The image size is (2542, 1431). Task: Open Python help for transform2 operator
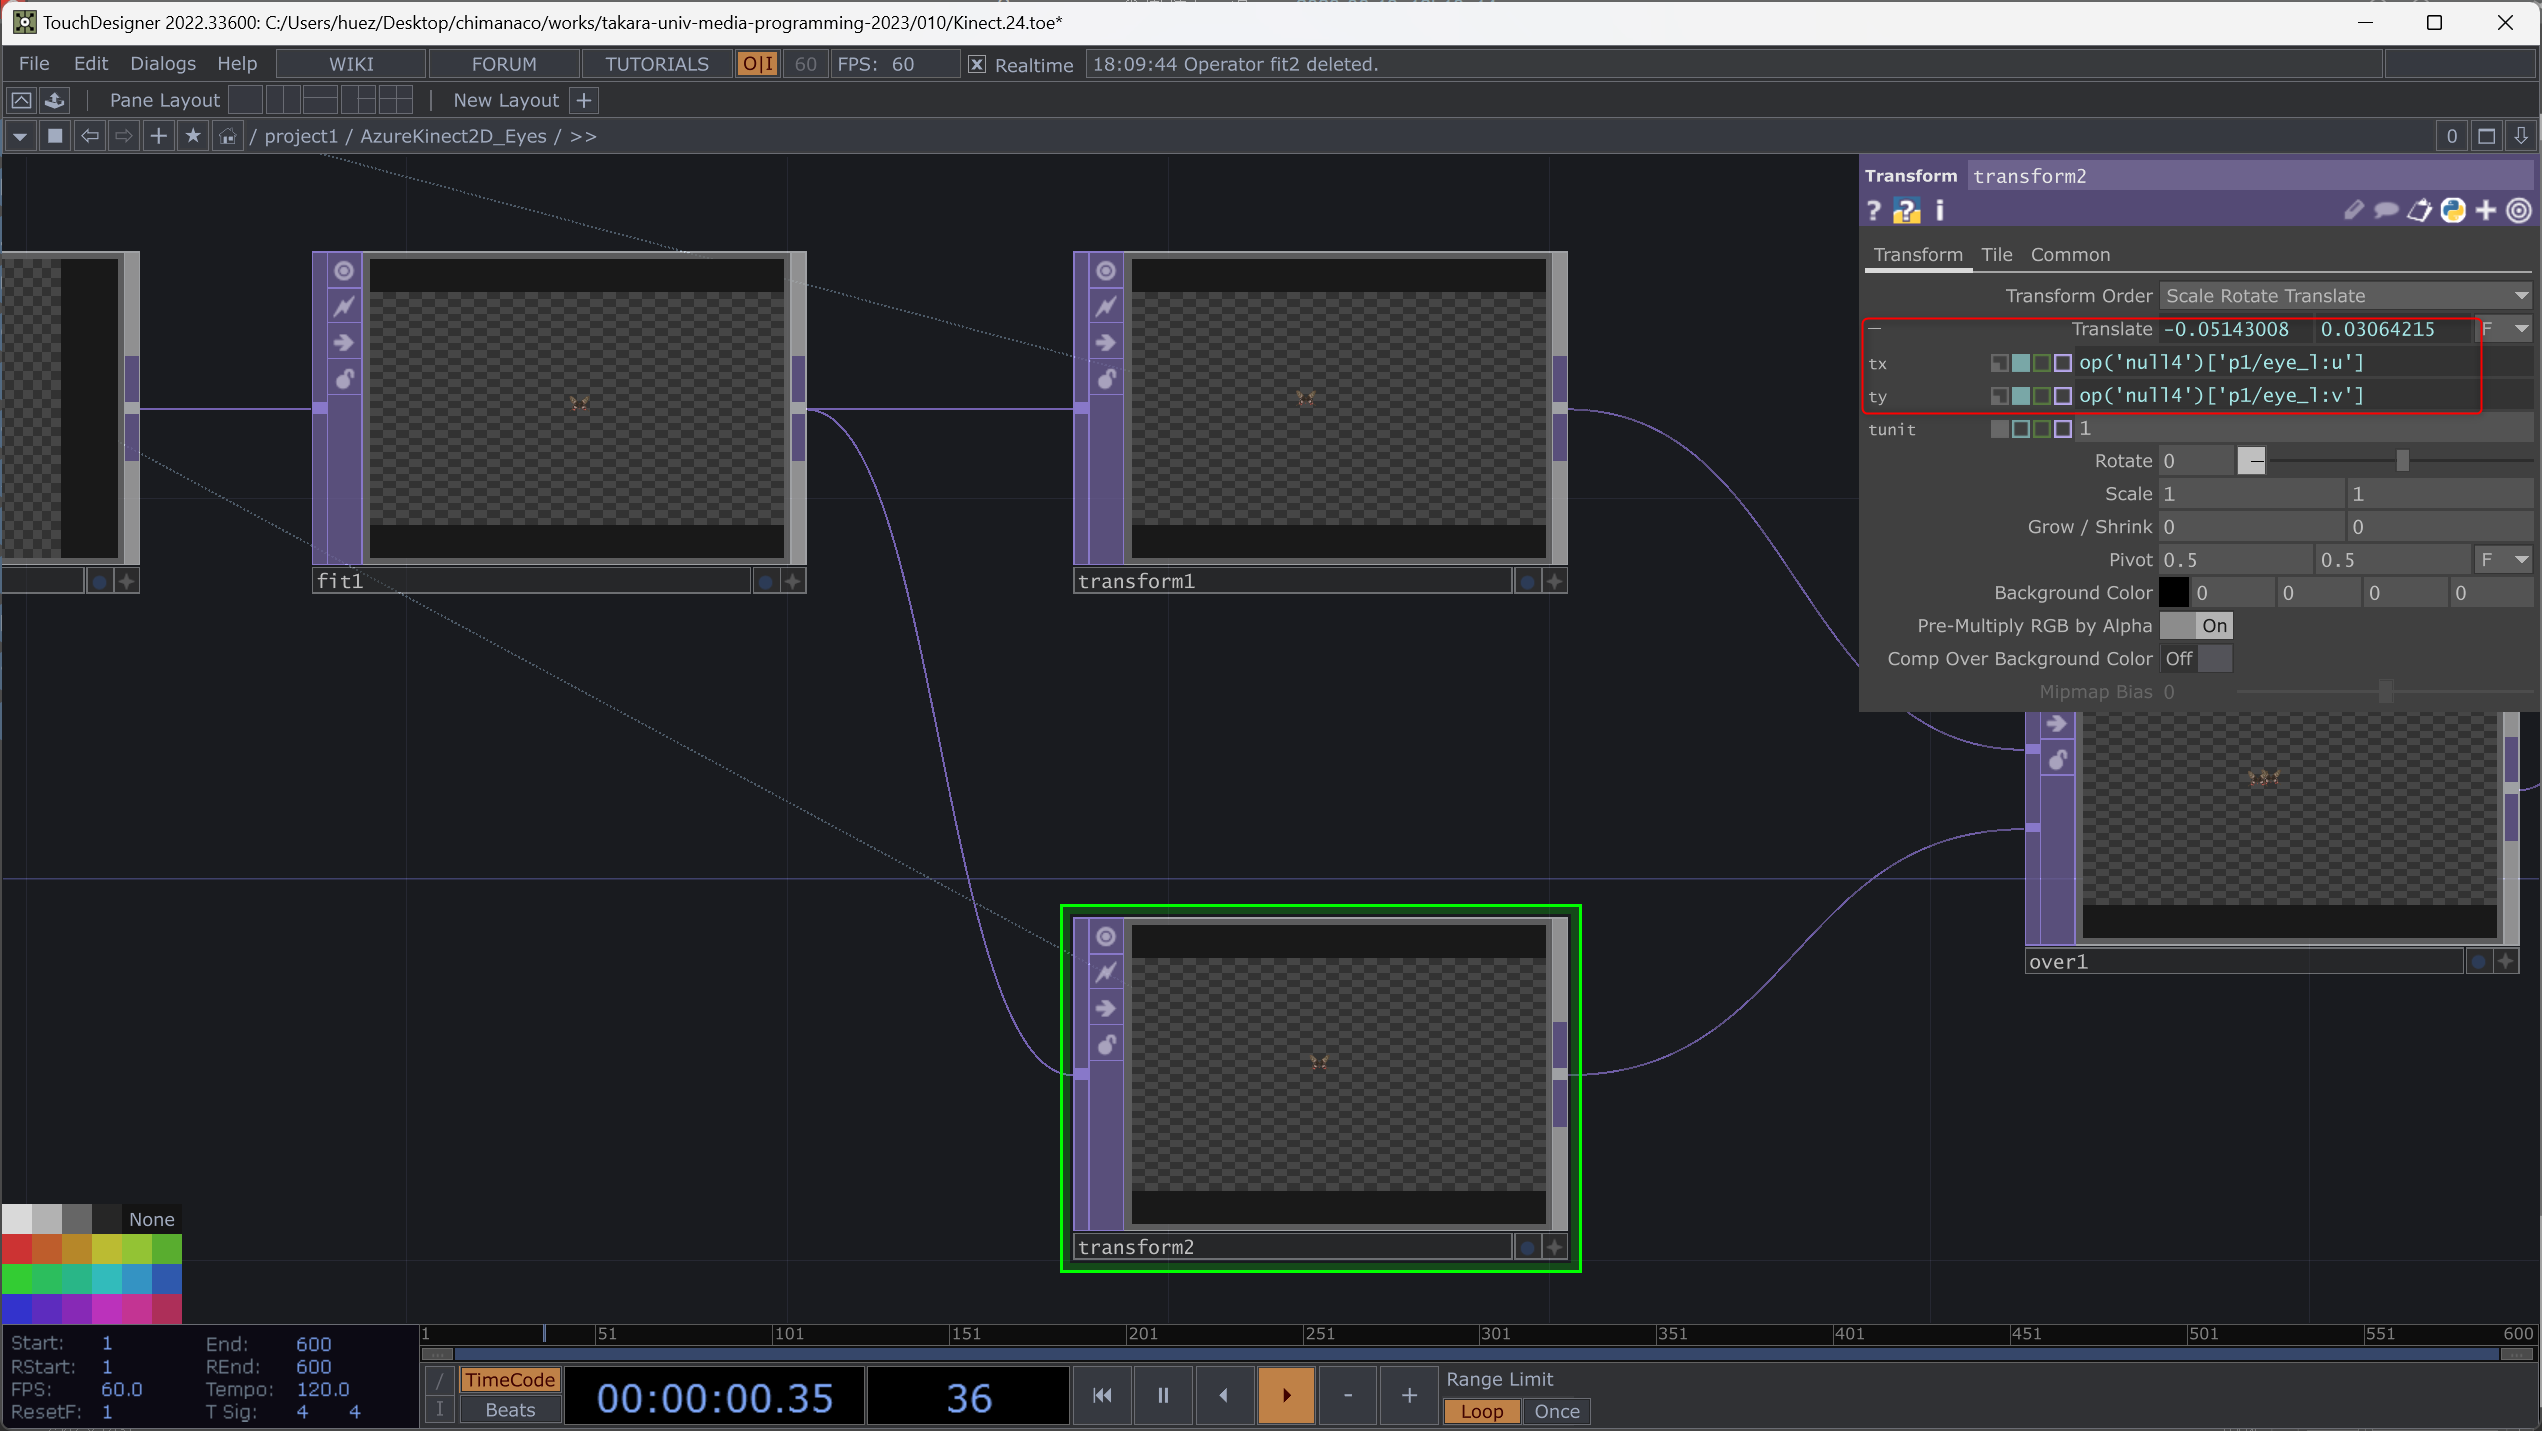pyautogui.click(x=1906, y=211)
